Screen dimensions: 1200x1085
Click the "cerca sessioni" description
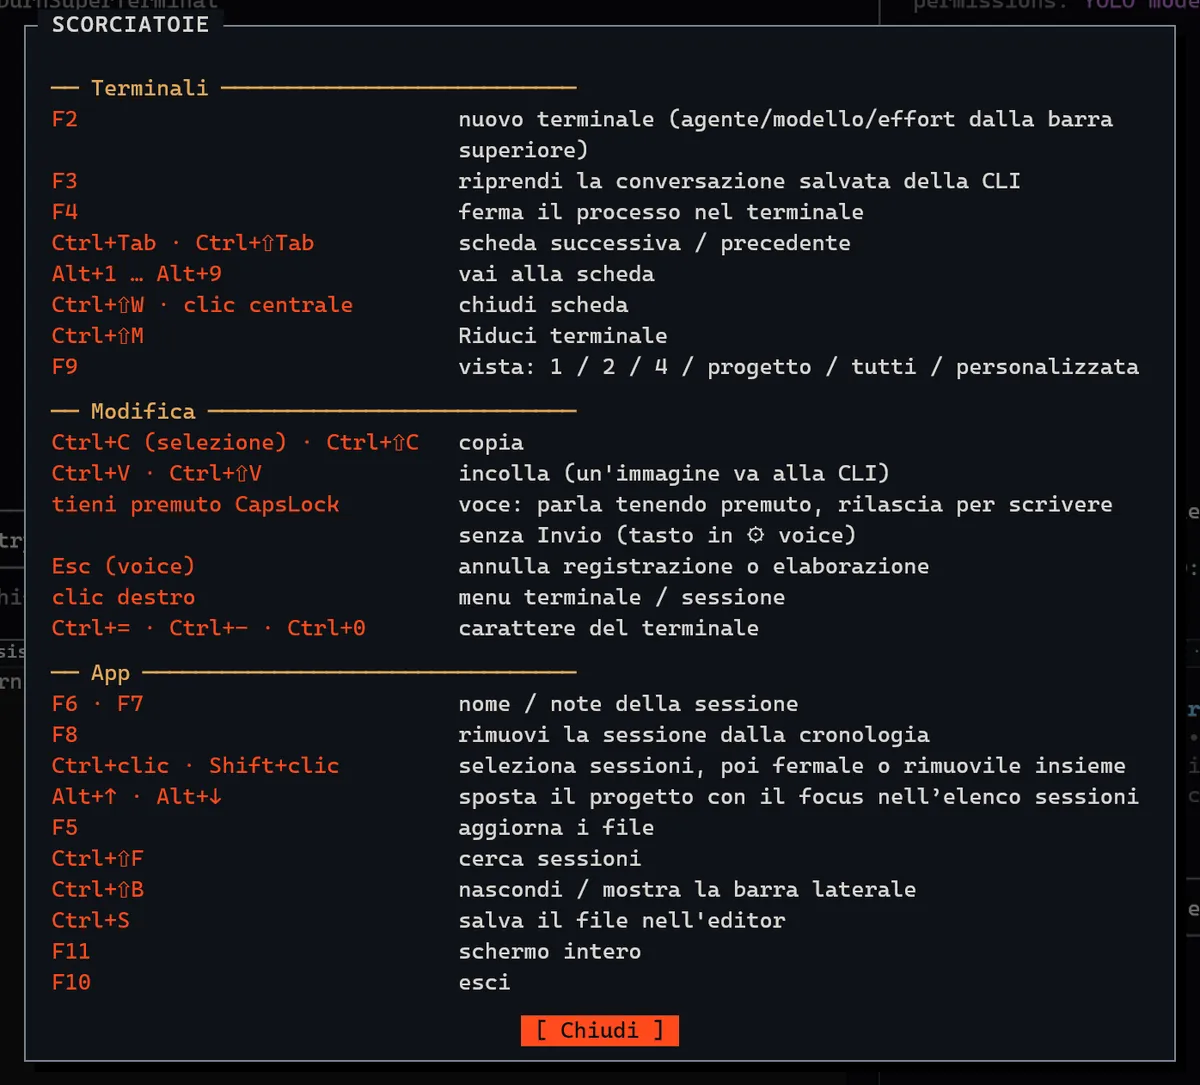coord(550,859)
